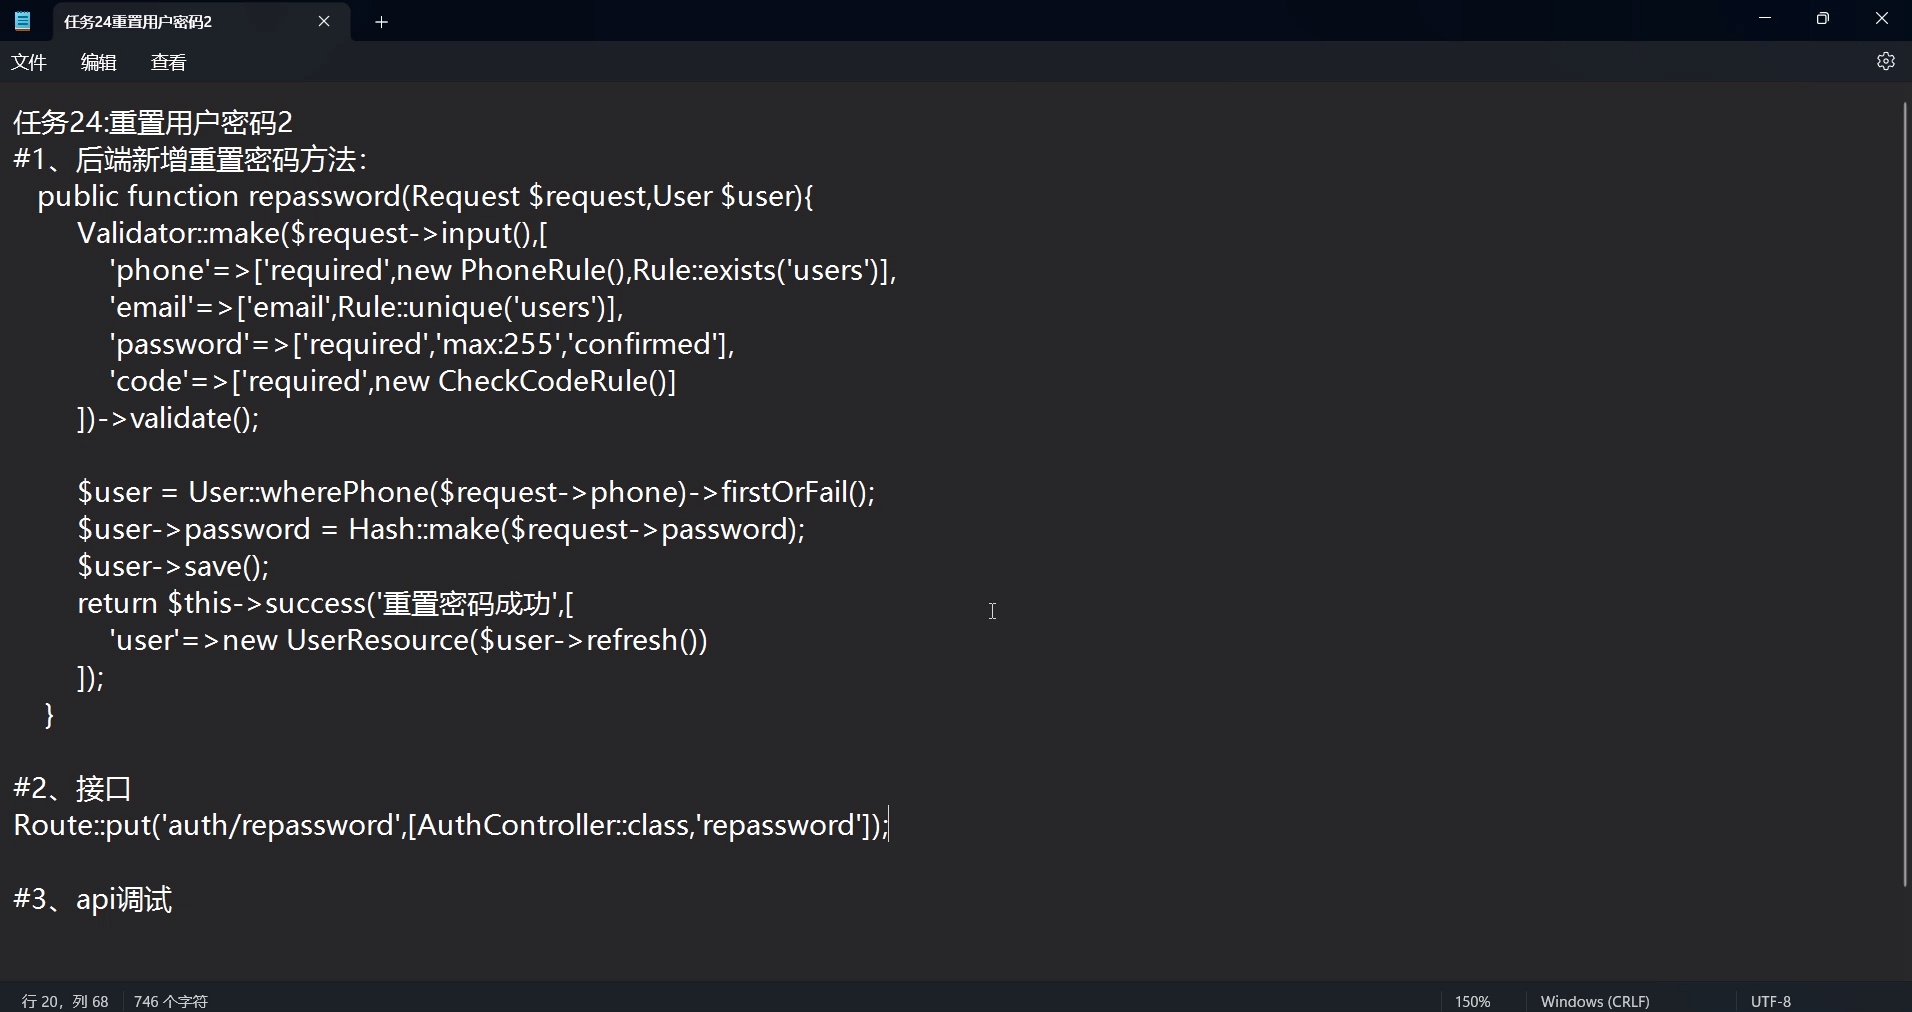Click the UTF-8 encoding indicator
The height and width of the screenshot is (1012, 1912).
point(1770,1001)
